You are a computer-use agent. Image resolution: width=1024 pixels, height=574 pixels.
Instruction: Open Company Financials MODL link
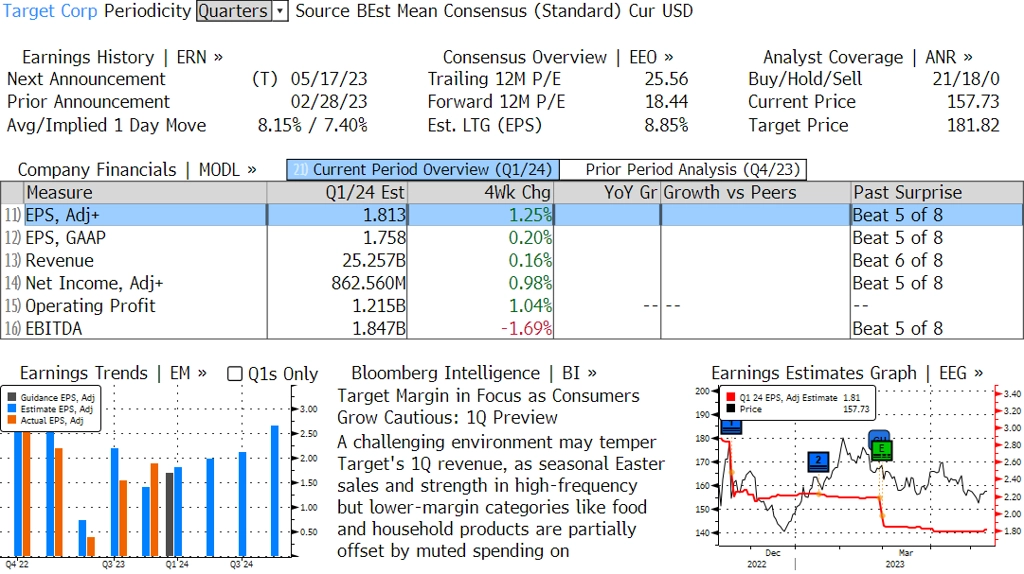tap(136, 170)
